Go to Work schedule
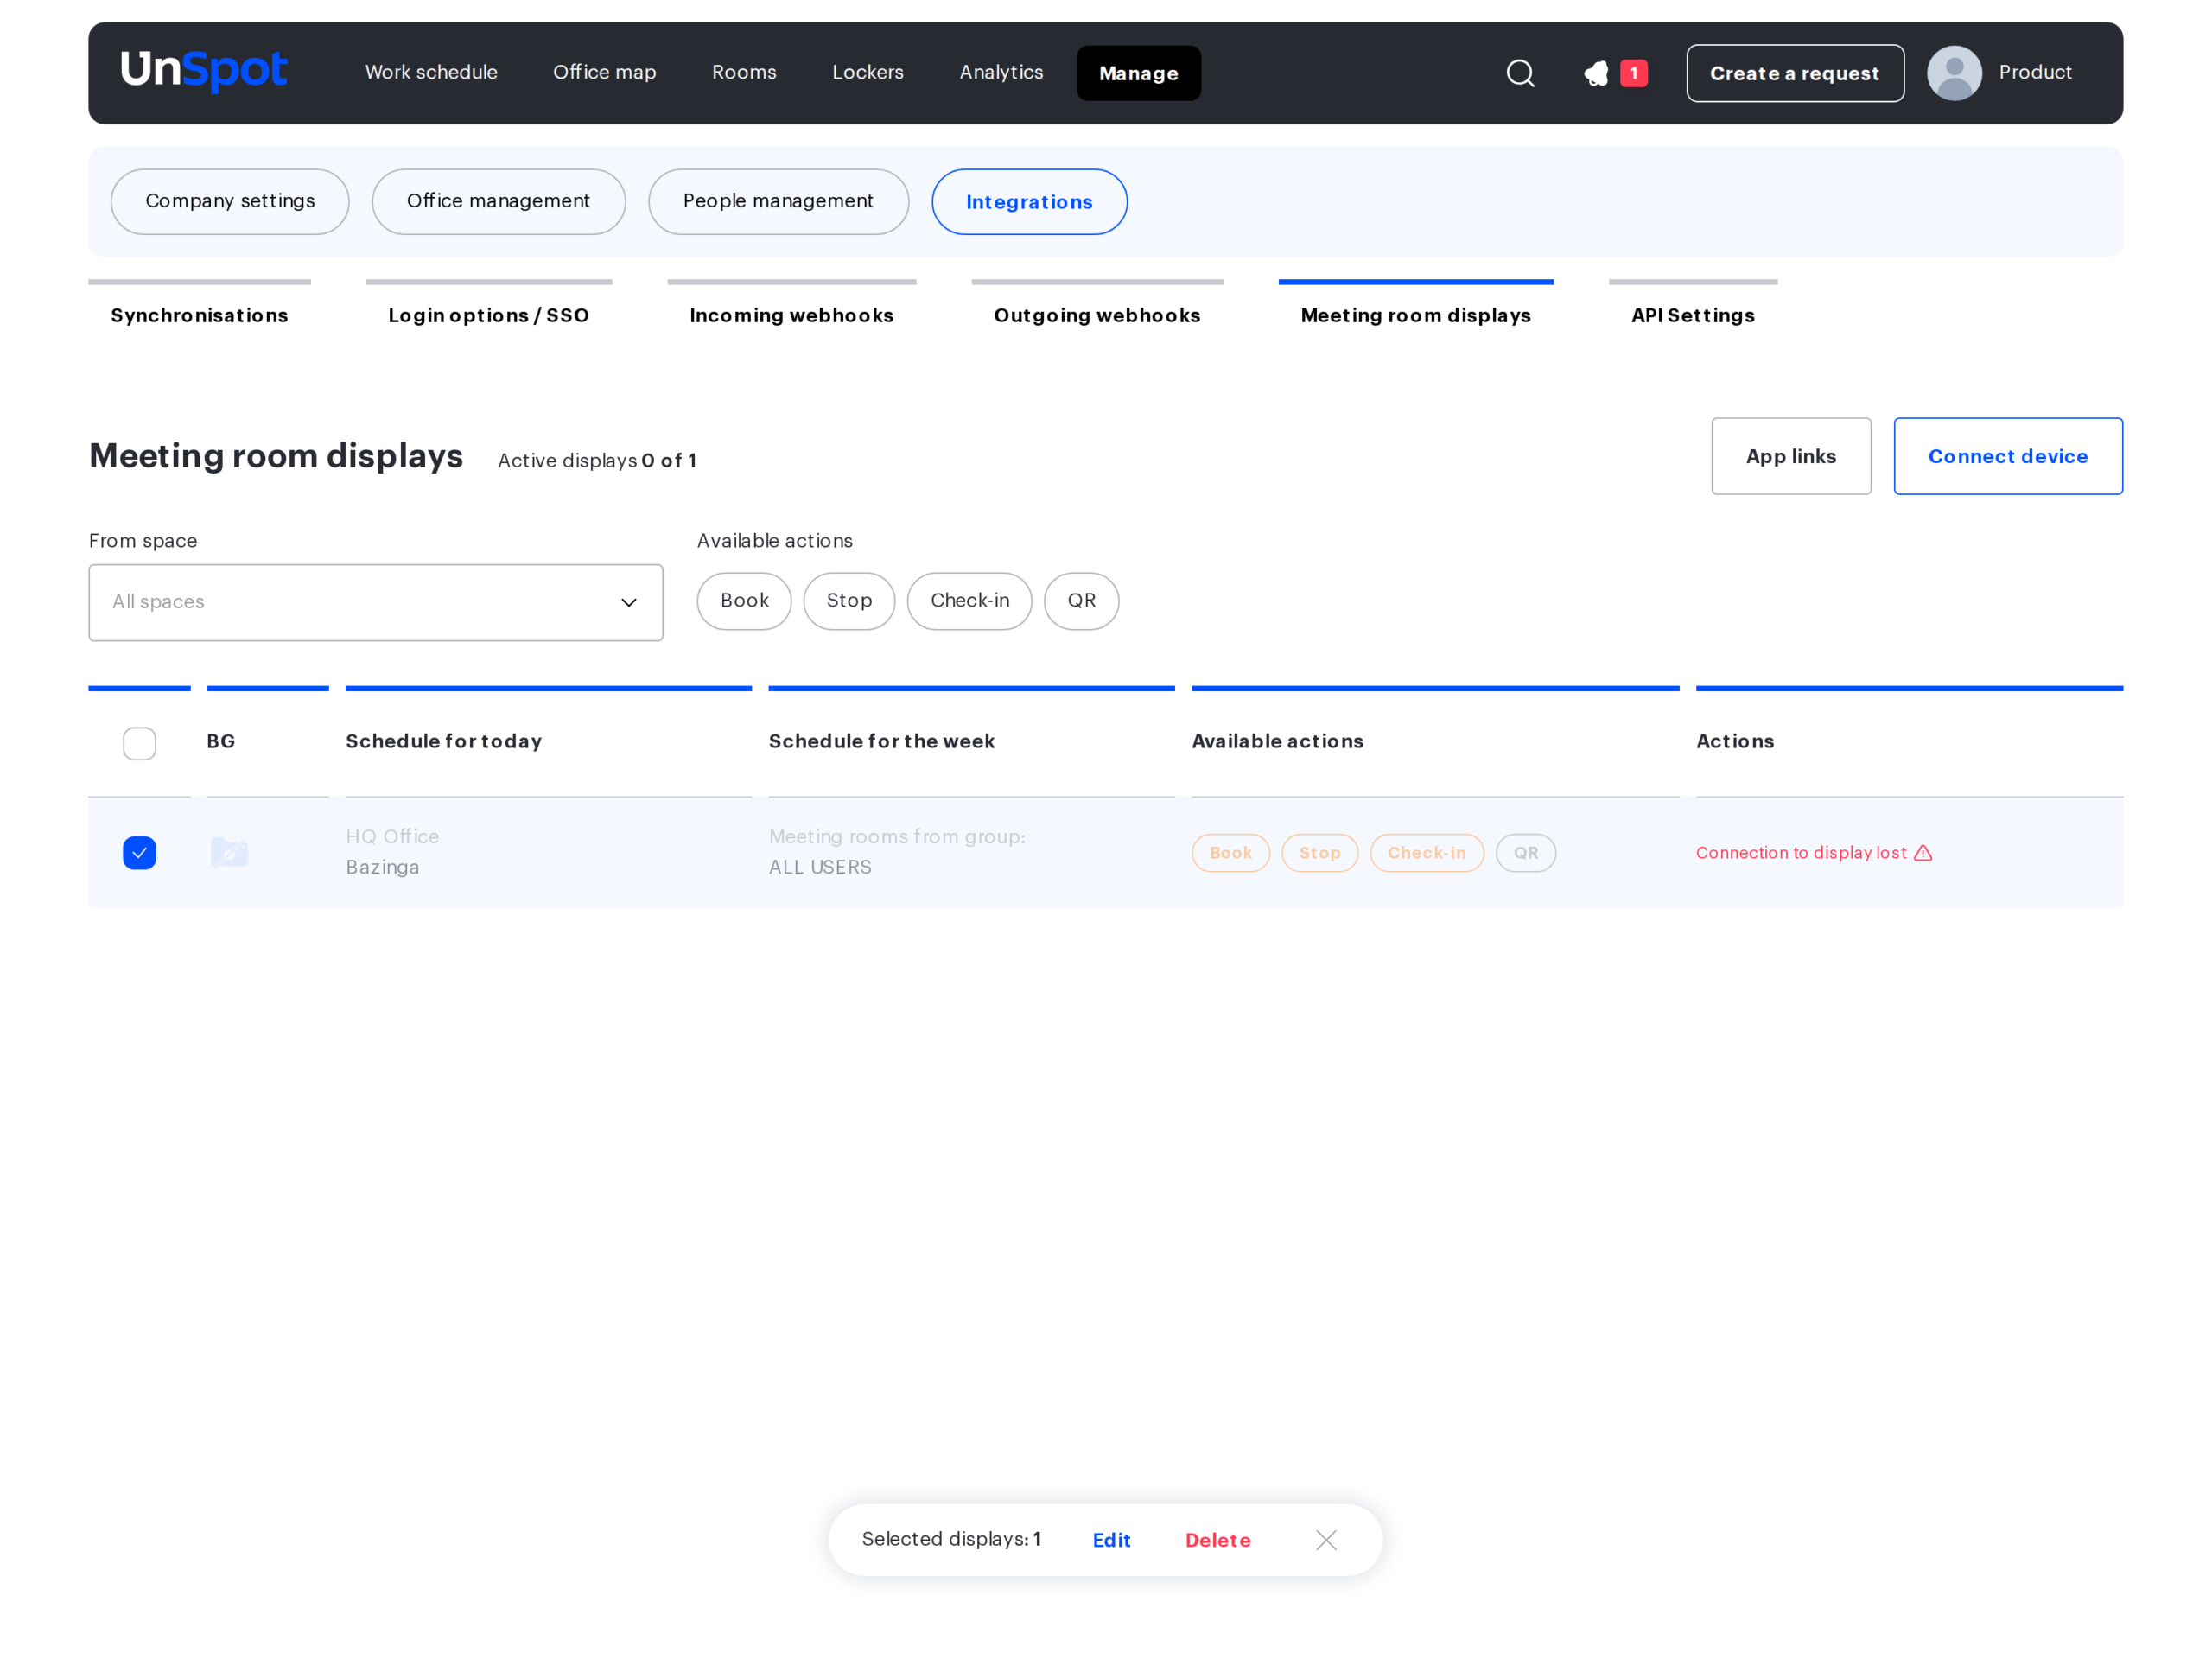Image resolution: width=2212 pixels, height=1659 pixels. coord(431,73)
